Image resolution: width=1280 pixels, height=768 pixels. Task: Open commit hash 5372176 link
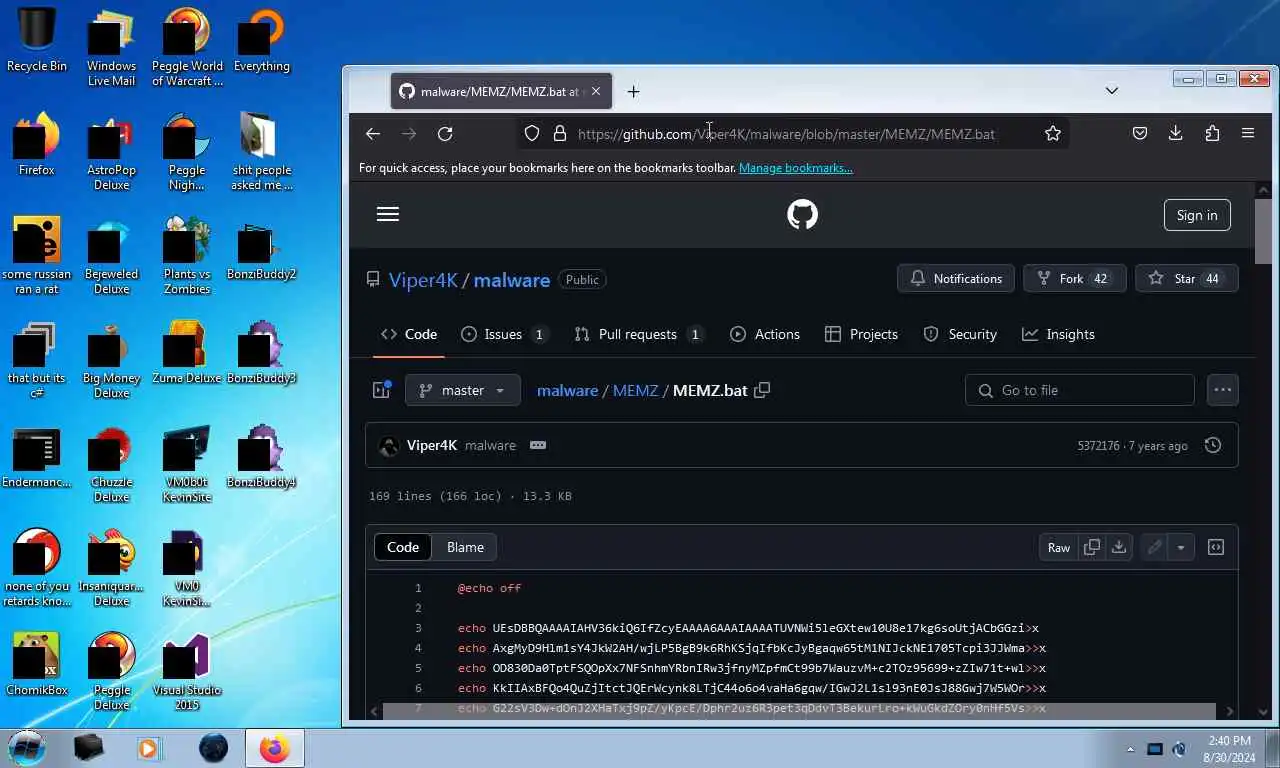coord(1098,446)
